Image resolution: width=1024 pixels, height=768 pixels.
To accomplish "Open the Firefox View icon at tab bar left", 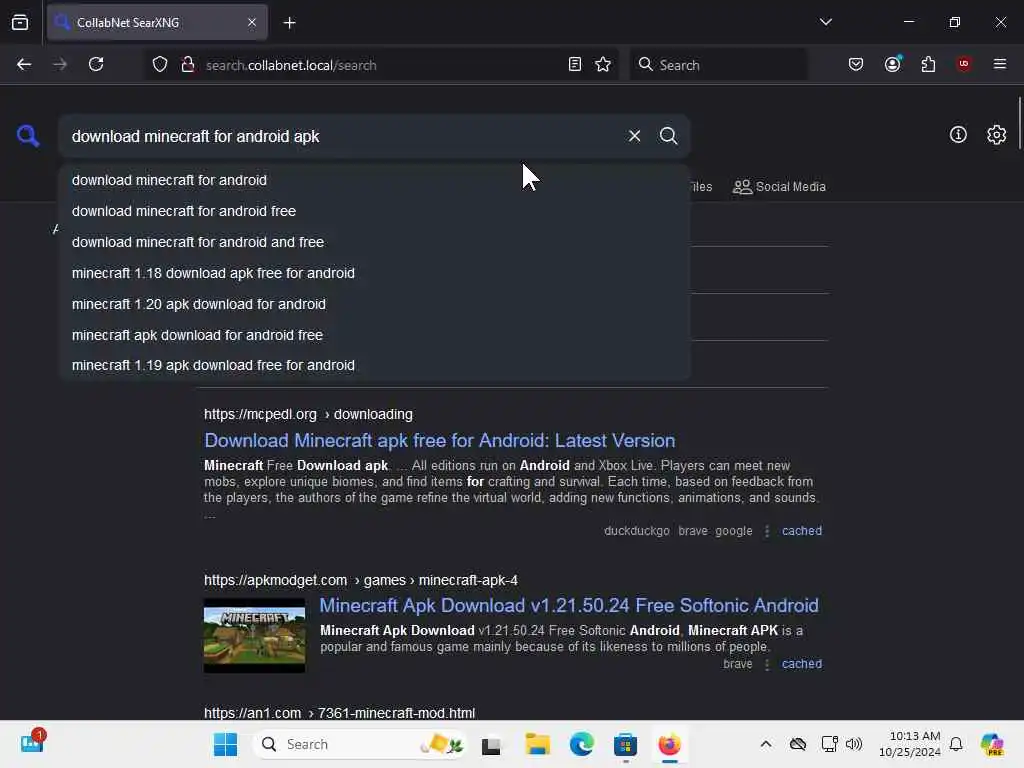I will (20, 23).
